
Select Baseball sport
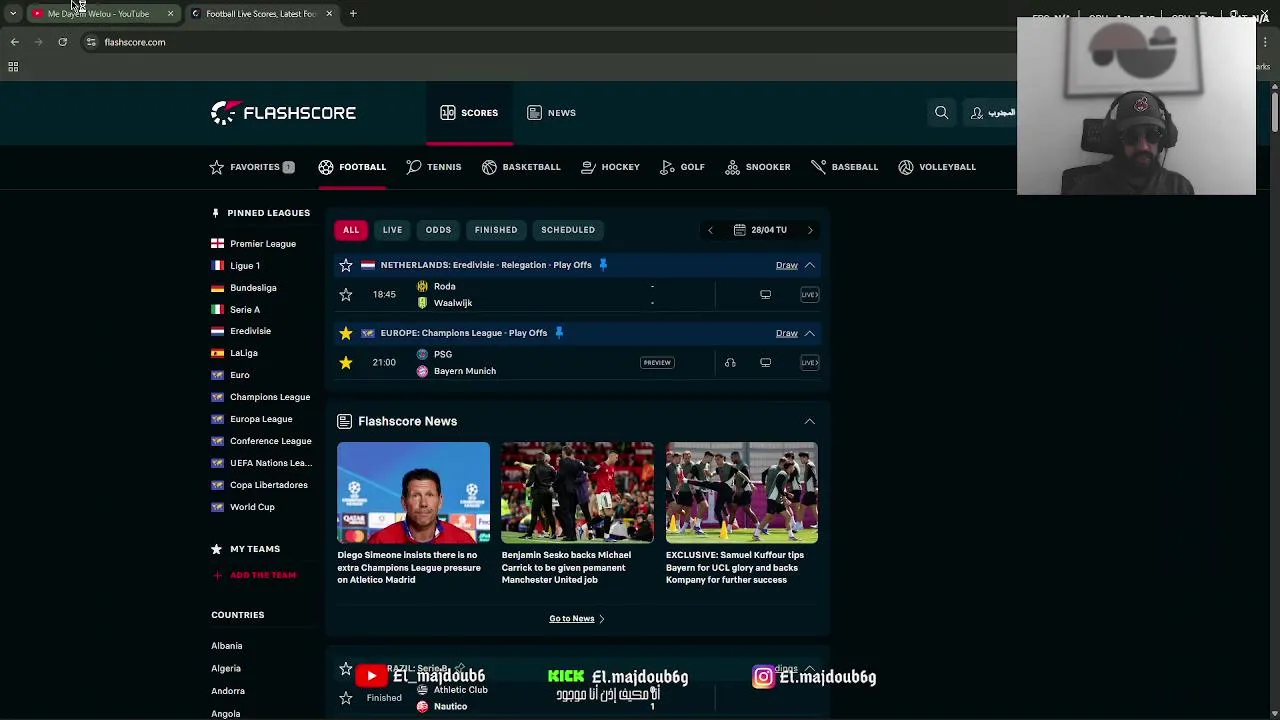pyautogui.click(x=844, y=167)
